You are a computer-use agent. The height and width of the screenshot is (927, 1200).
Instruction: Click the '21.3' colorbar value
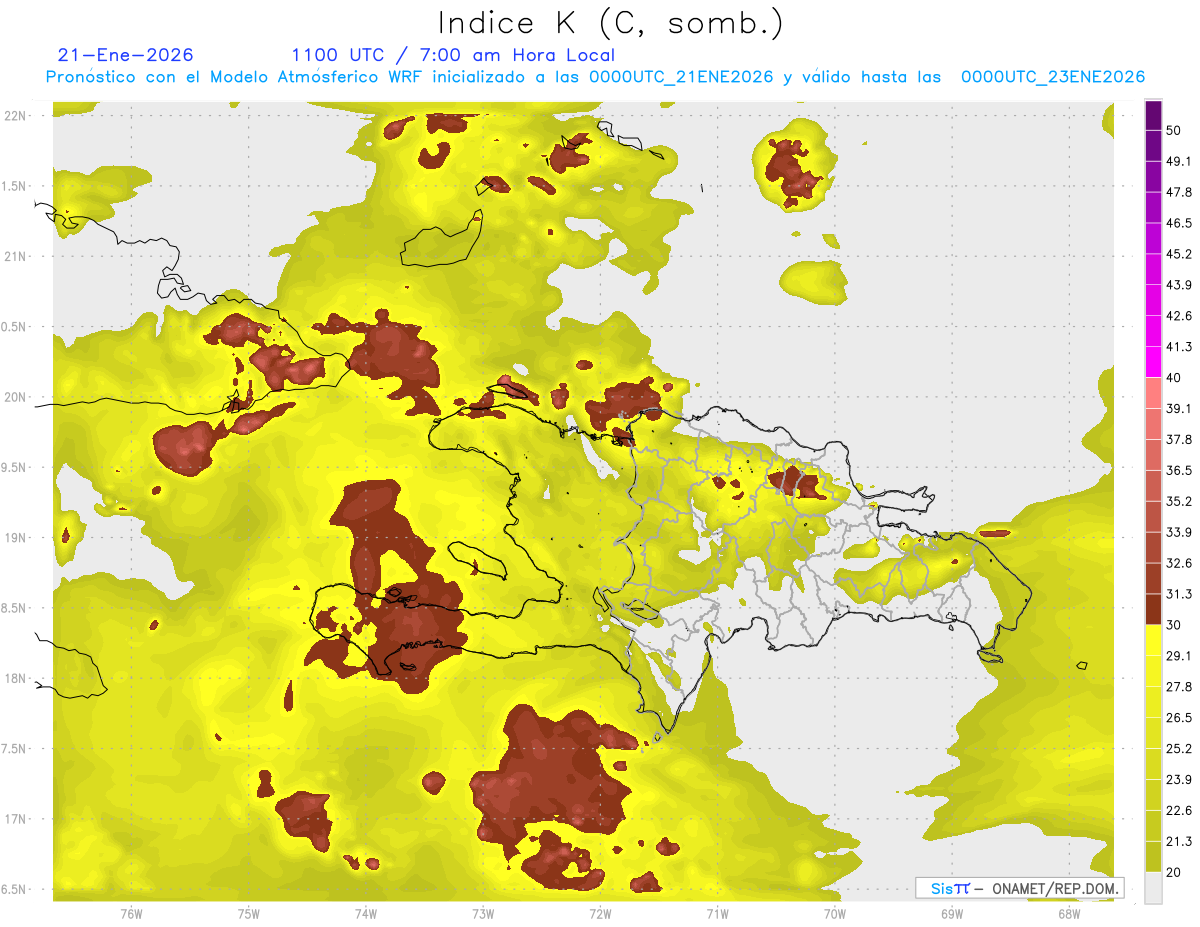1179,842
